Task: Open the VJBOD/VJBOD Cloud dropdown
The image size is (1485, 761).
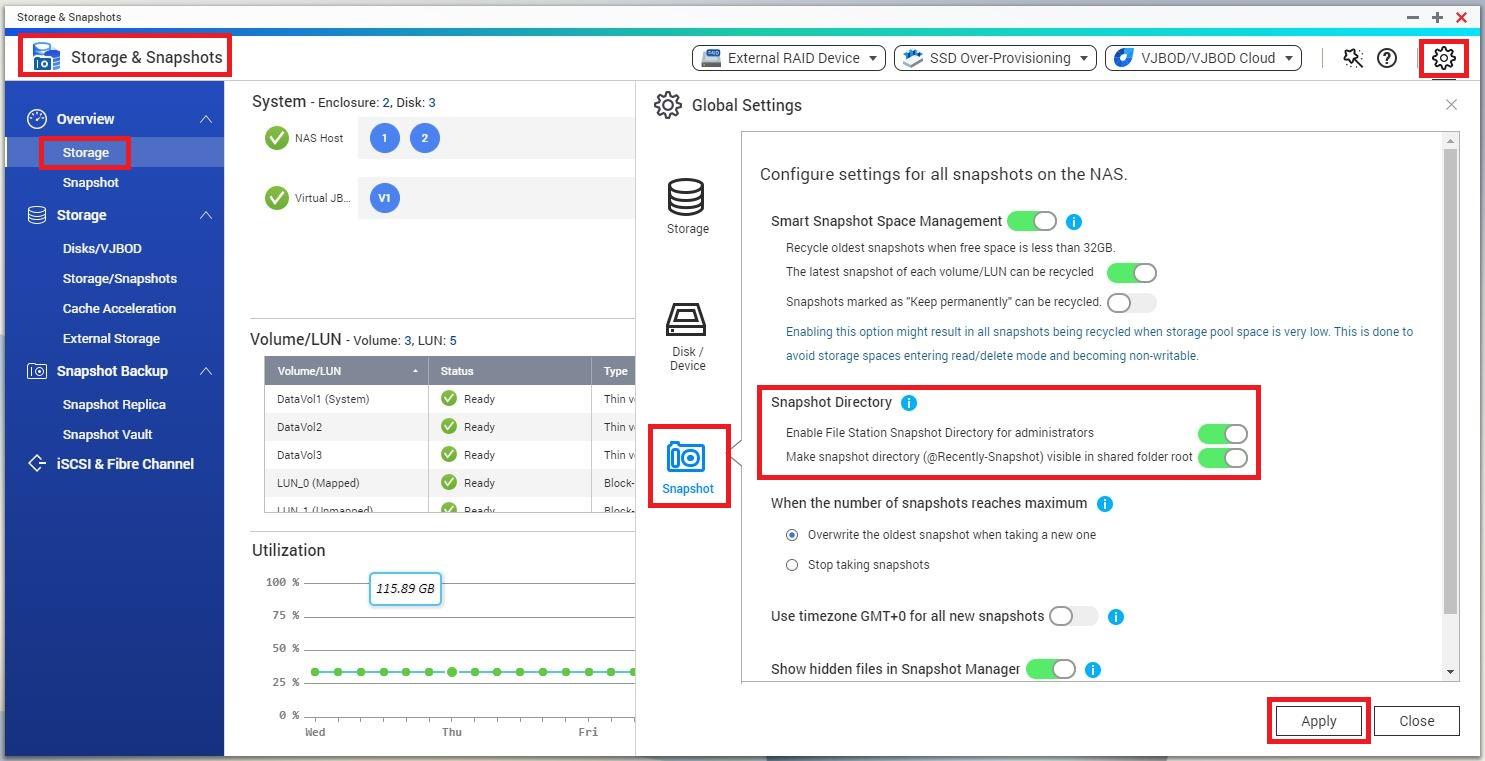Action: pyautogui.click(x=1203, y=58)
